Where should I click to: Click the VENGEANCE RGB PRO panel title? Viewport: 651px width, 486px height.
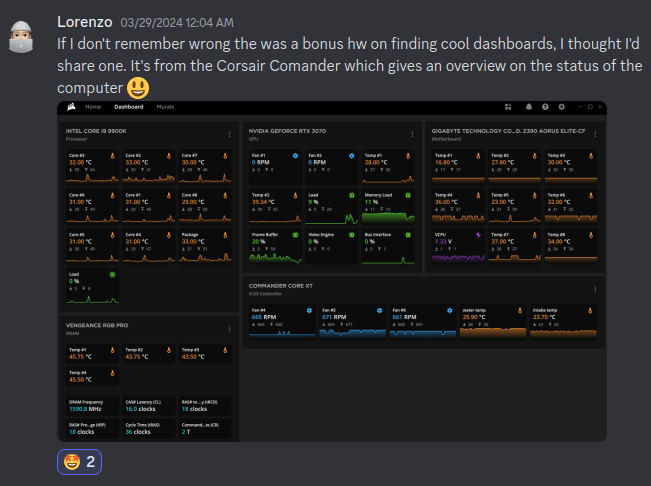[97, 325]
